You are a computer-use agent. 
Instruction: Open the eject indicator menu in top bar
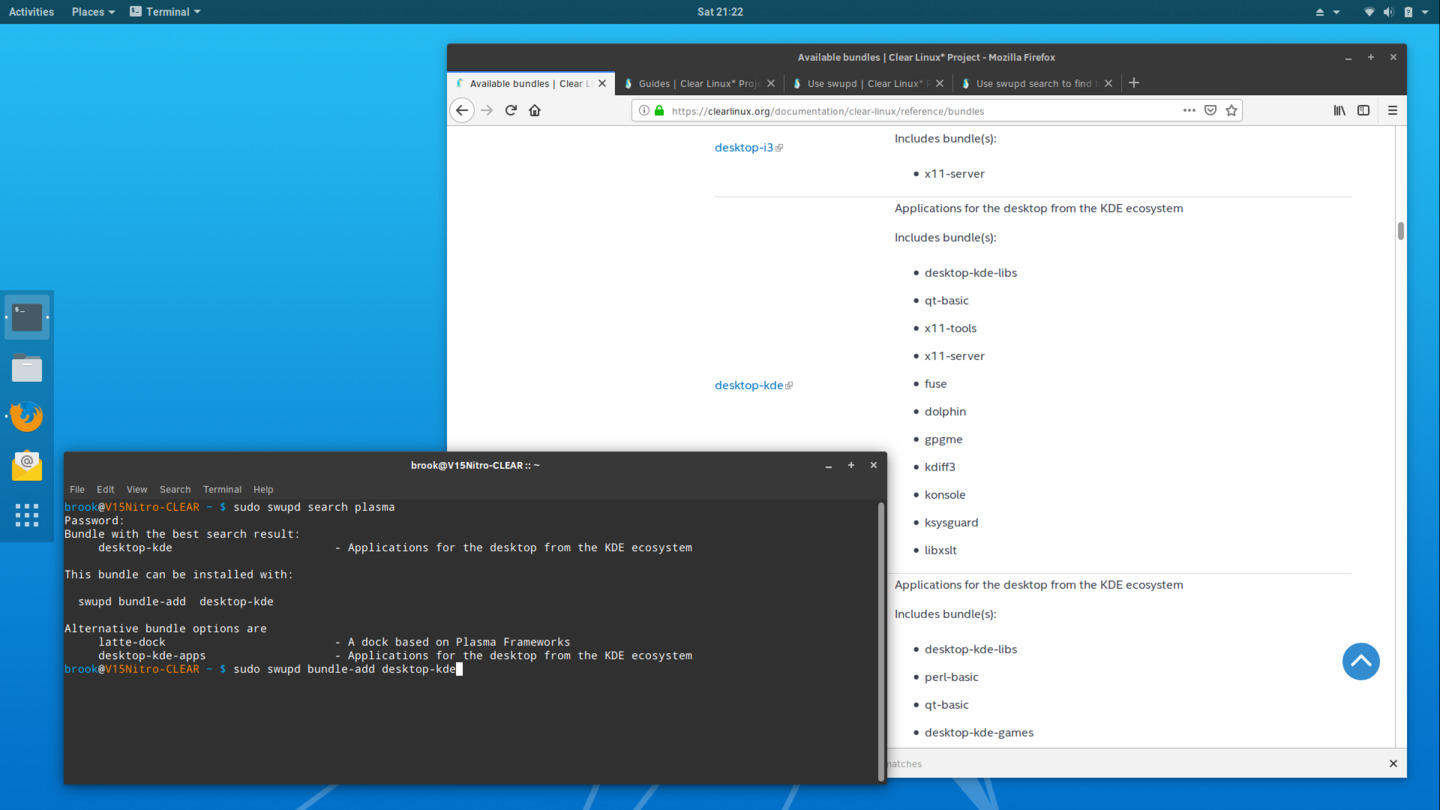pyautogui.click(x=1326, y=12)
